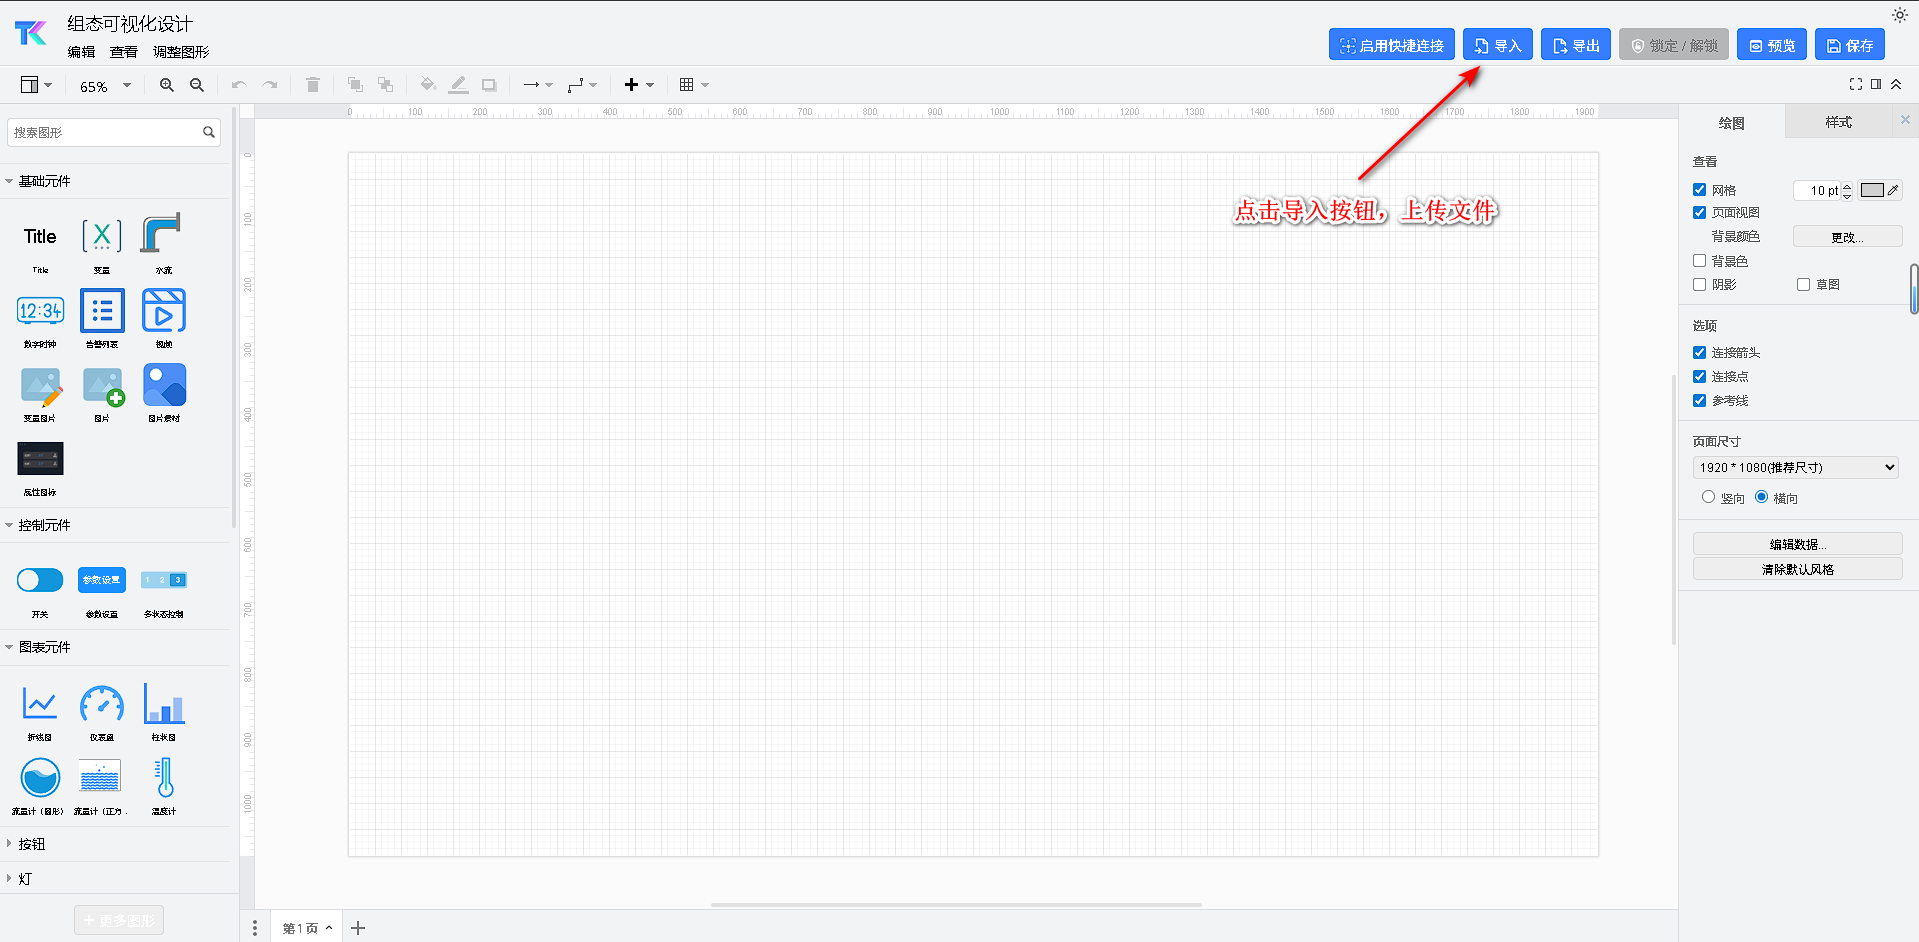Switch to the 样式 tab
The height and width of the screenshot is (942, 1919).
[x=1837, y=122]
